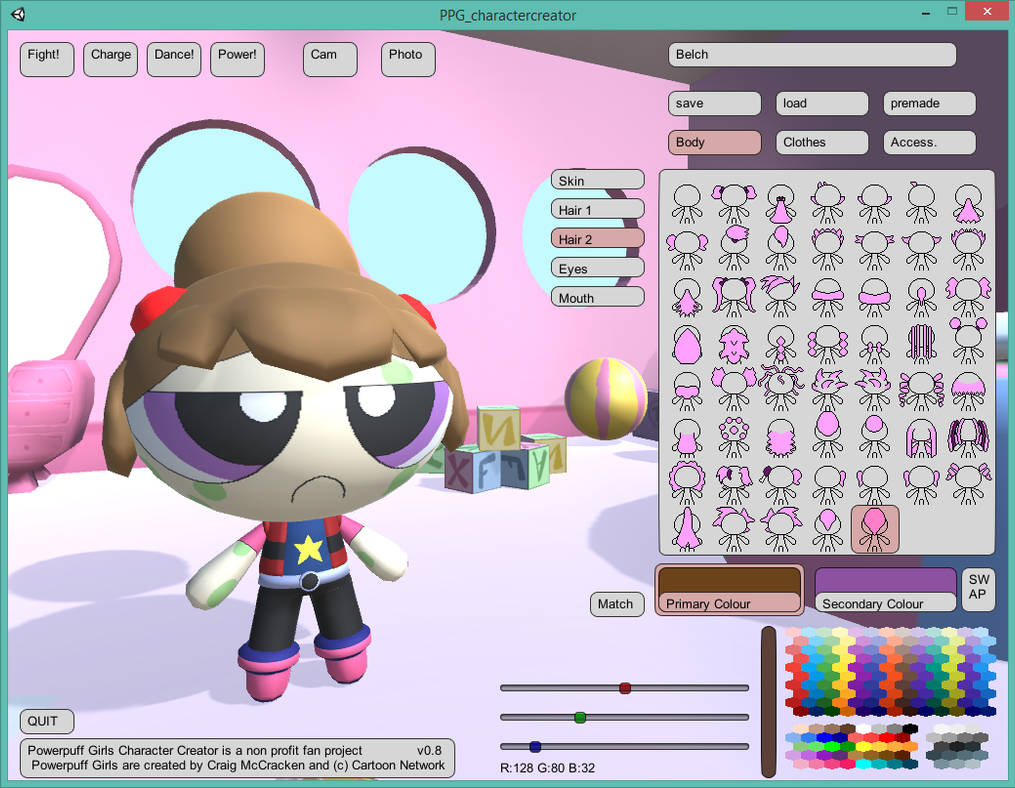Image resolution: width=1015 pixels, height=788 pixels.
Task: Select the swept spiky hair icon
Action: coord(781,297)
